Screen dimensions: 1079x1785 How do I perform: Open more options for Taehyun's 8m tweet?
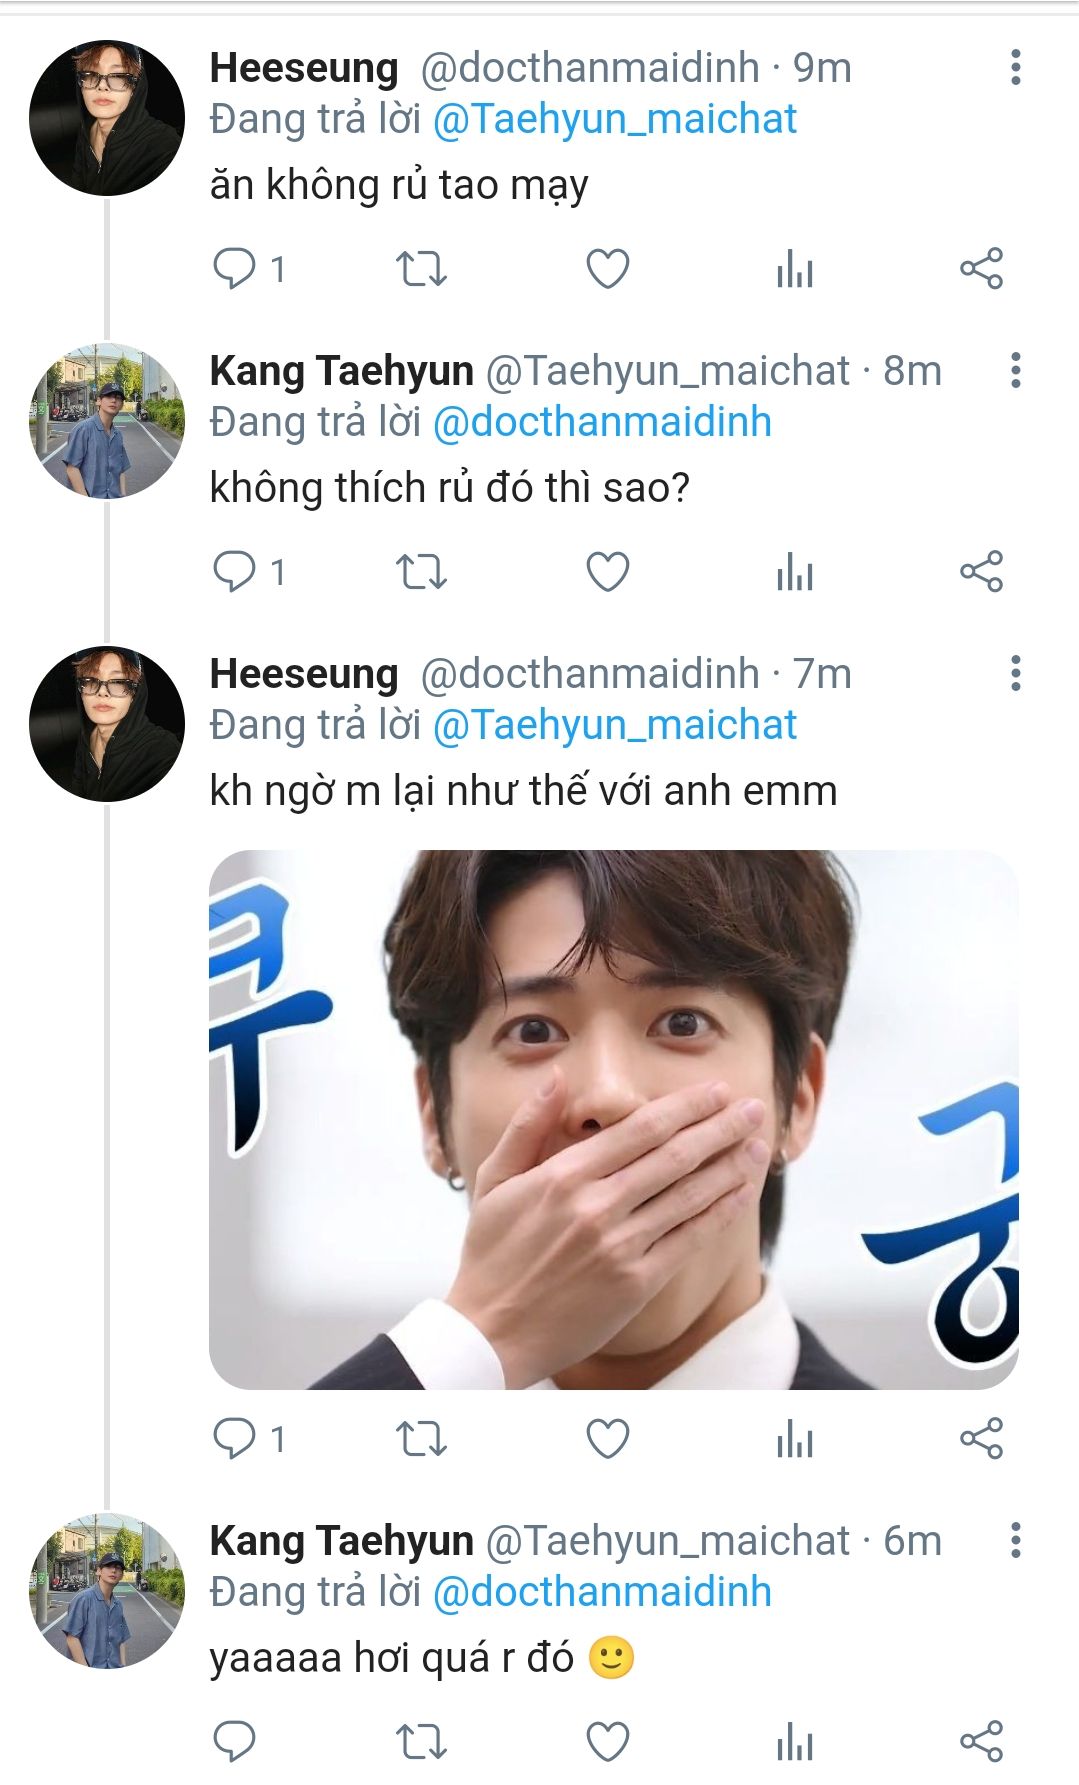click(x=1015, y=371)
